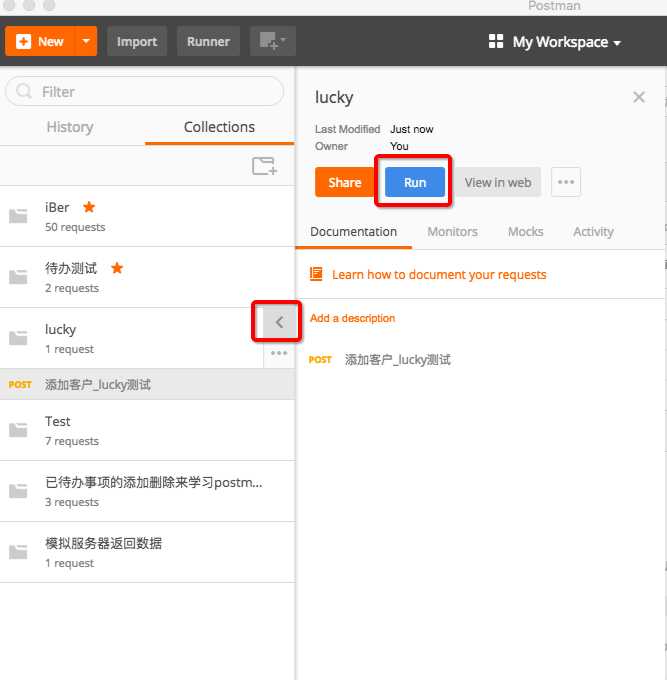Viewport: 667px width, 680px height.
Task: Open the new window/tab icon dropdown
Action: point(273,42)
